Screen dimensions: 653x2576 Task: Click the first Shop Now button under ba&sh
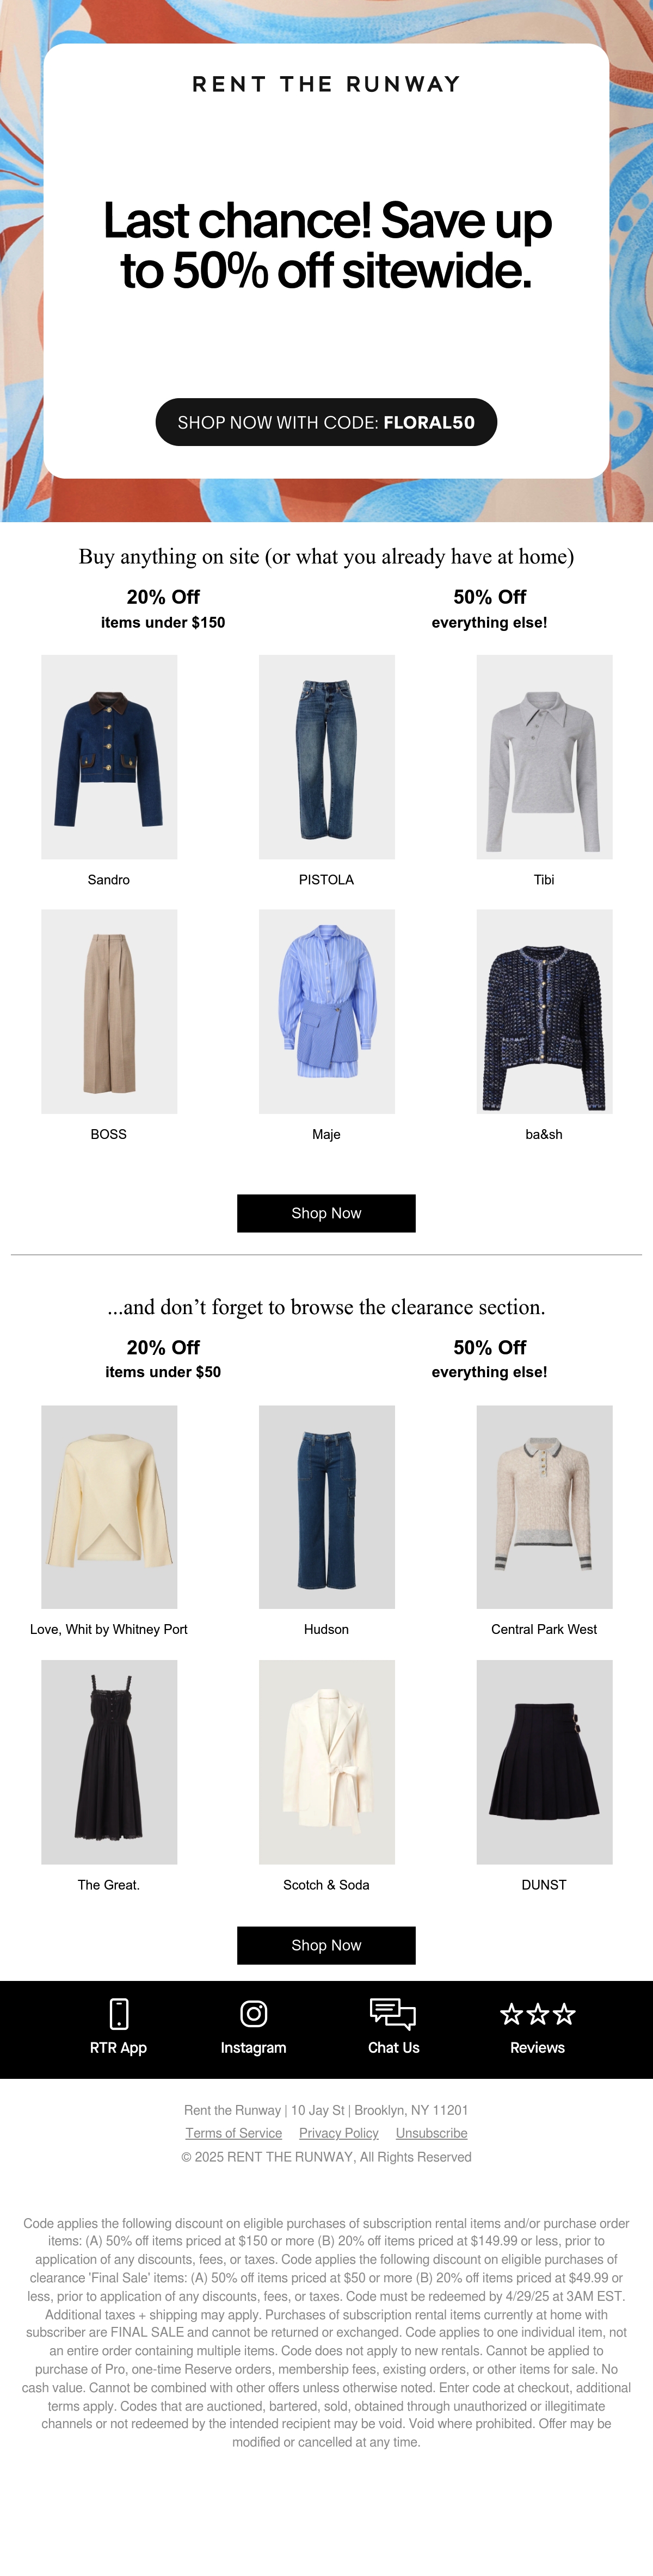tap(326, 1213)
